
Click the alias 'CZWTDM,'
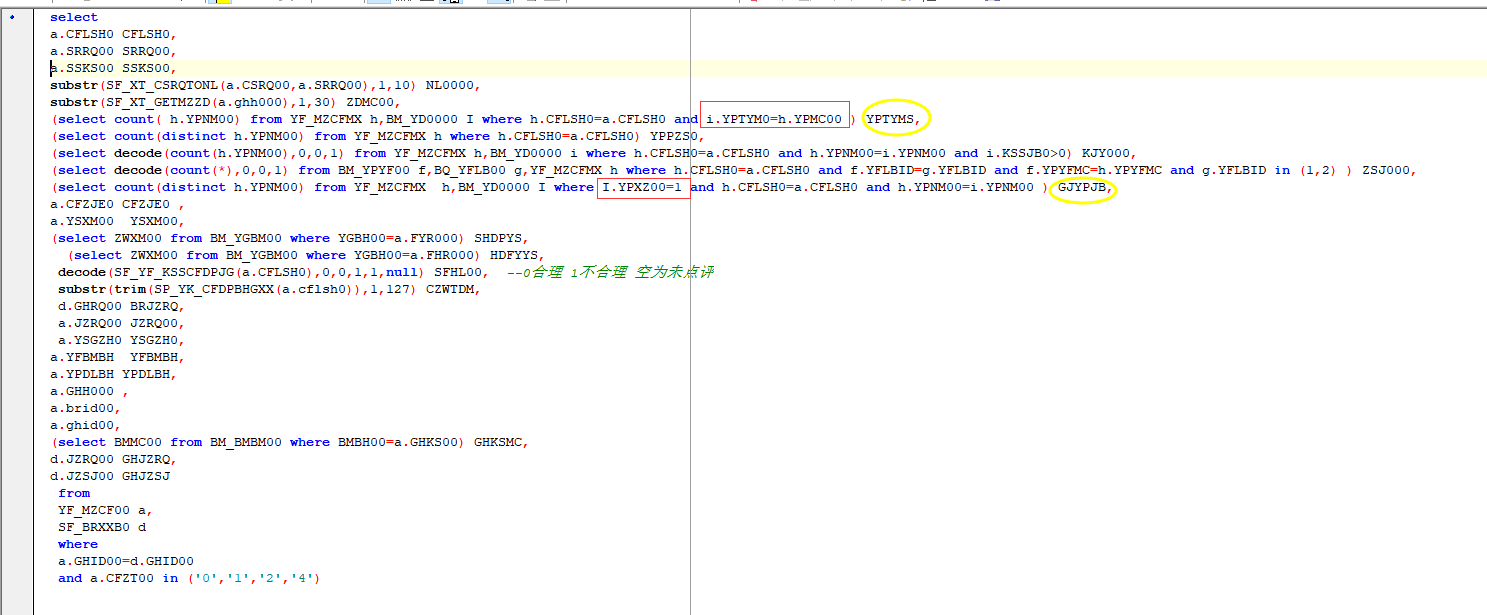click(453, 289)
